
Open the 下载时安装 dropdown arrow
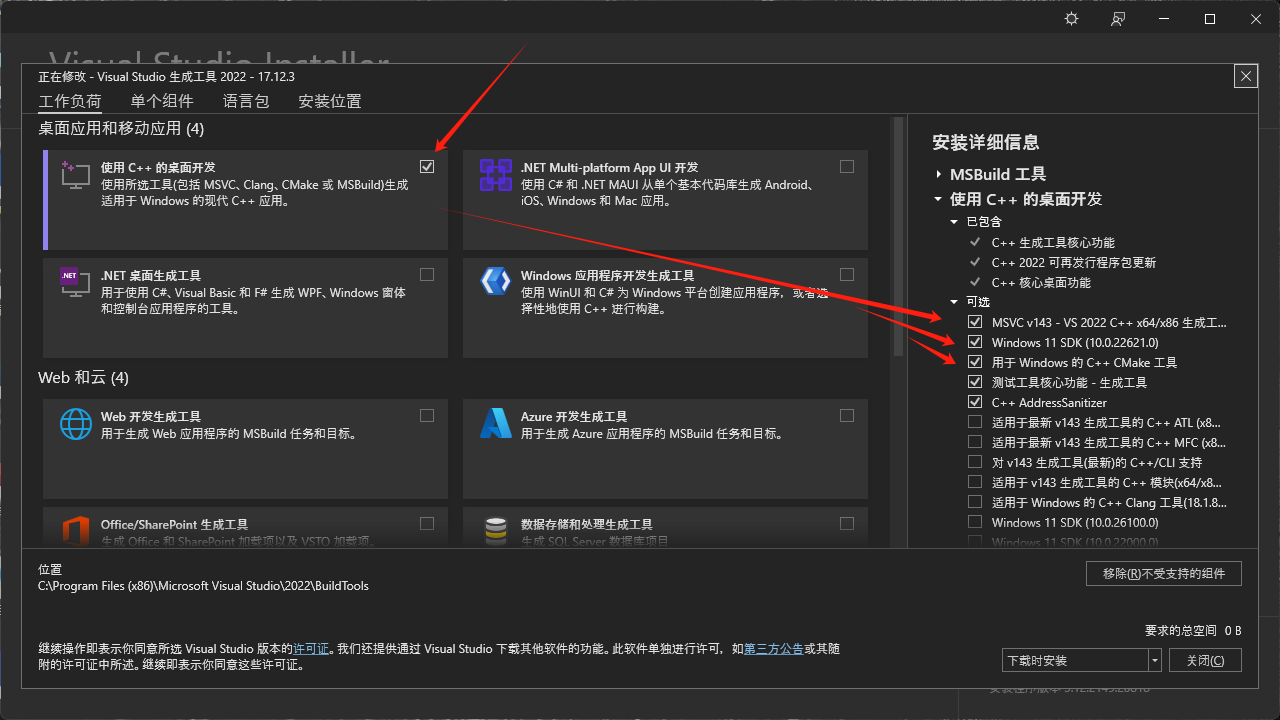point(1155,661)
